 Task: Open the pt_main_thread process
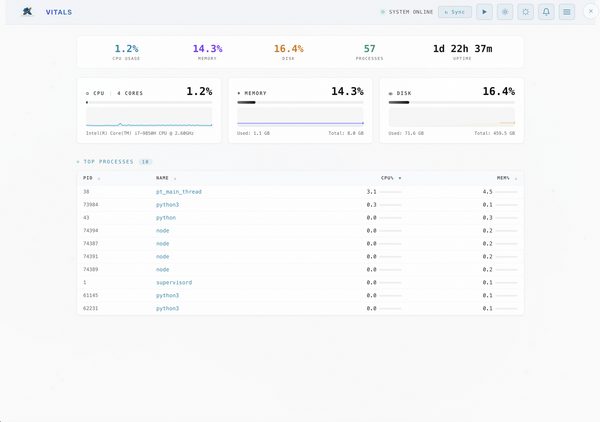(x=179, y=192)
